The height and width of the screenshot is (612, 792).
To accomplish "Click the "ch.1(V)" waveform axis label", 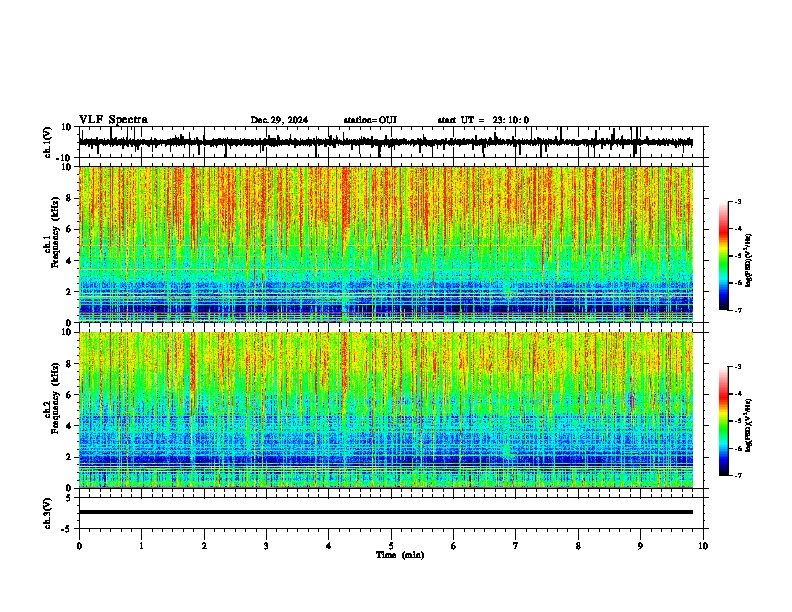I will click(48, 142).
